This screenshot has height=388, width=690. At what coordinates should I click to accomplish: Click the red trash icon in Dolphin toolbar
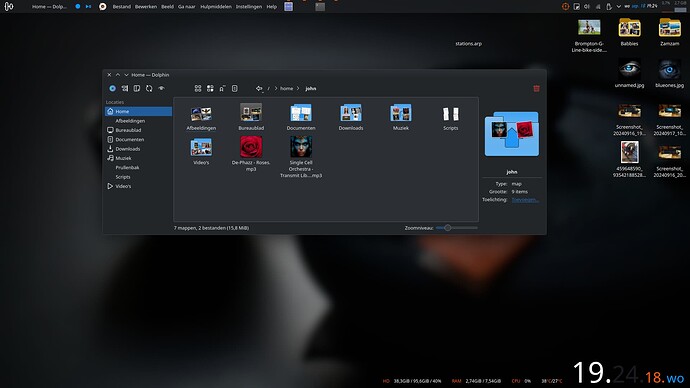pyautogui.click(x=536, y=88)
